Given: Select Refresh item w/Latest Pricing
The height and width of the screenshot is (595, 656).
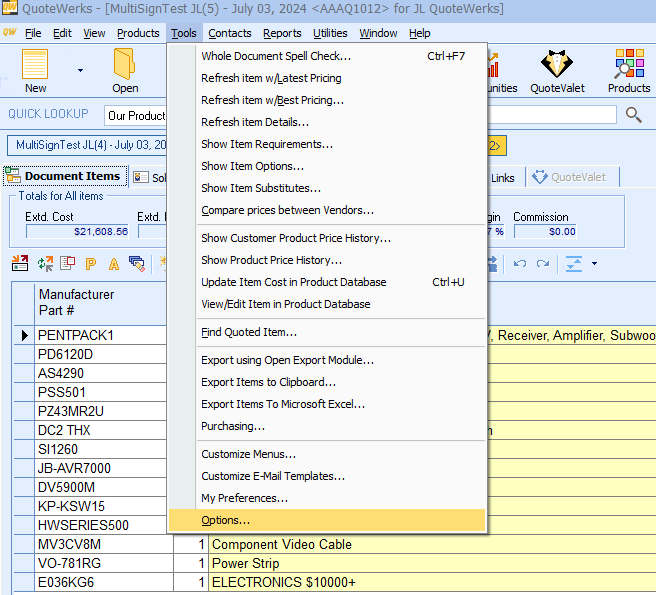Looking at the screenshot, I should coord(327,78).
